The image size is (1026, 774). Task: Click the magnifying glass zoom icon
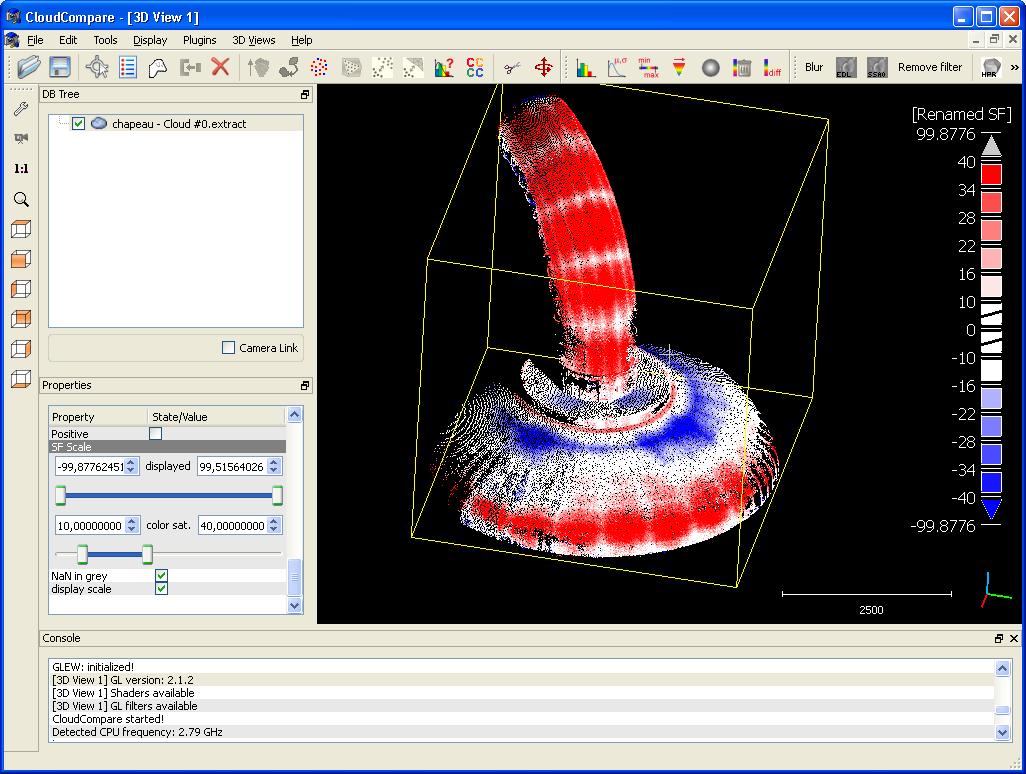pyautogui.click(x=20, y=200)
